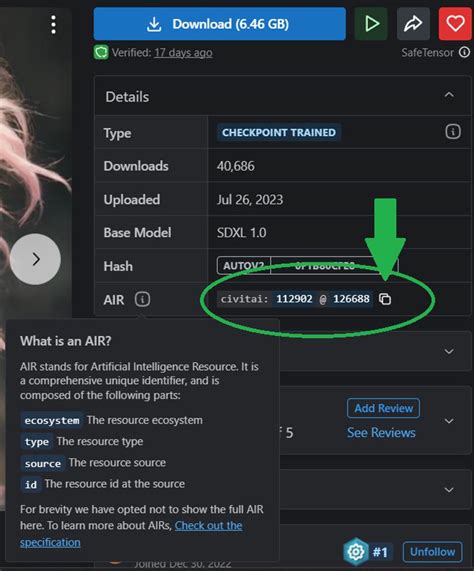The width and height of the screenshot is (474, 571).
Task: Click the Download (6.46 GB) button
Action: click(220, 24)
